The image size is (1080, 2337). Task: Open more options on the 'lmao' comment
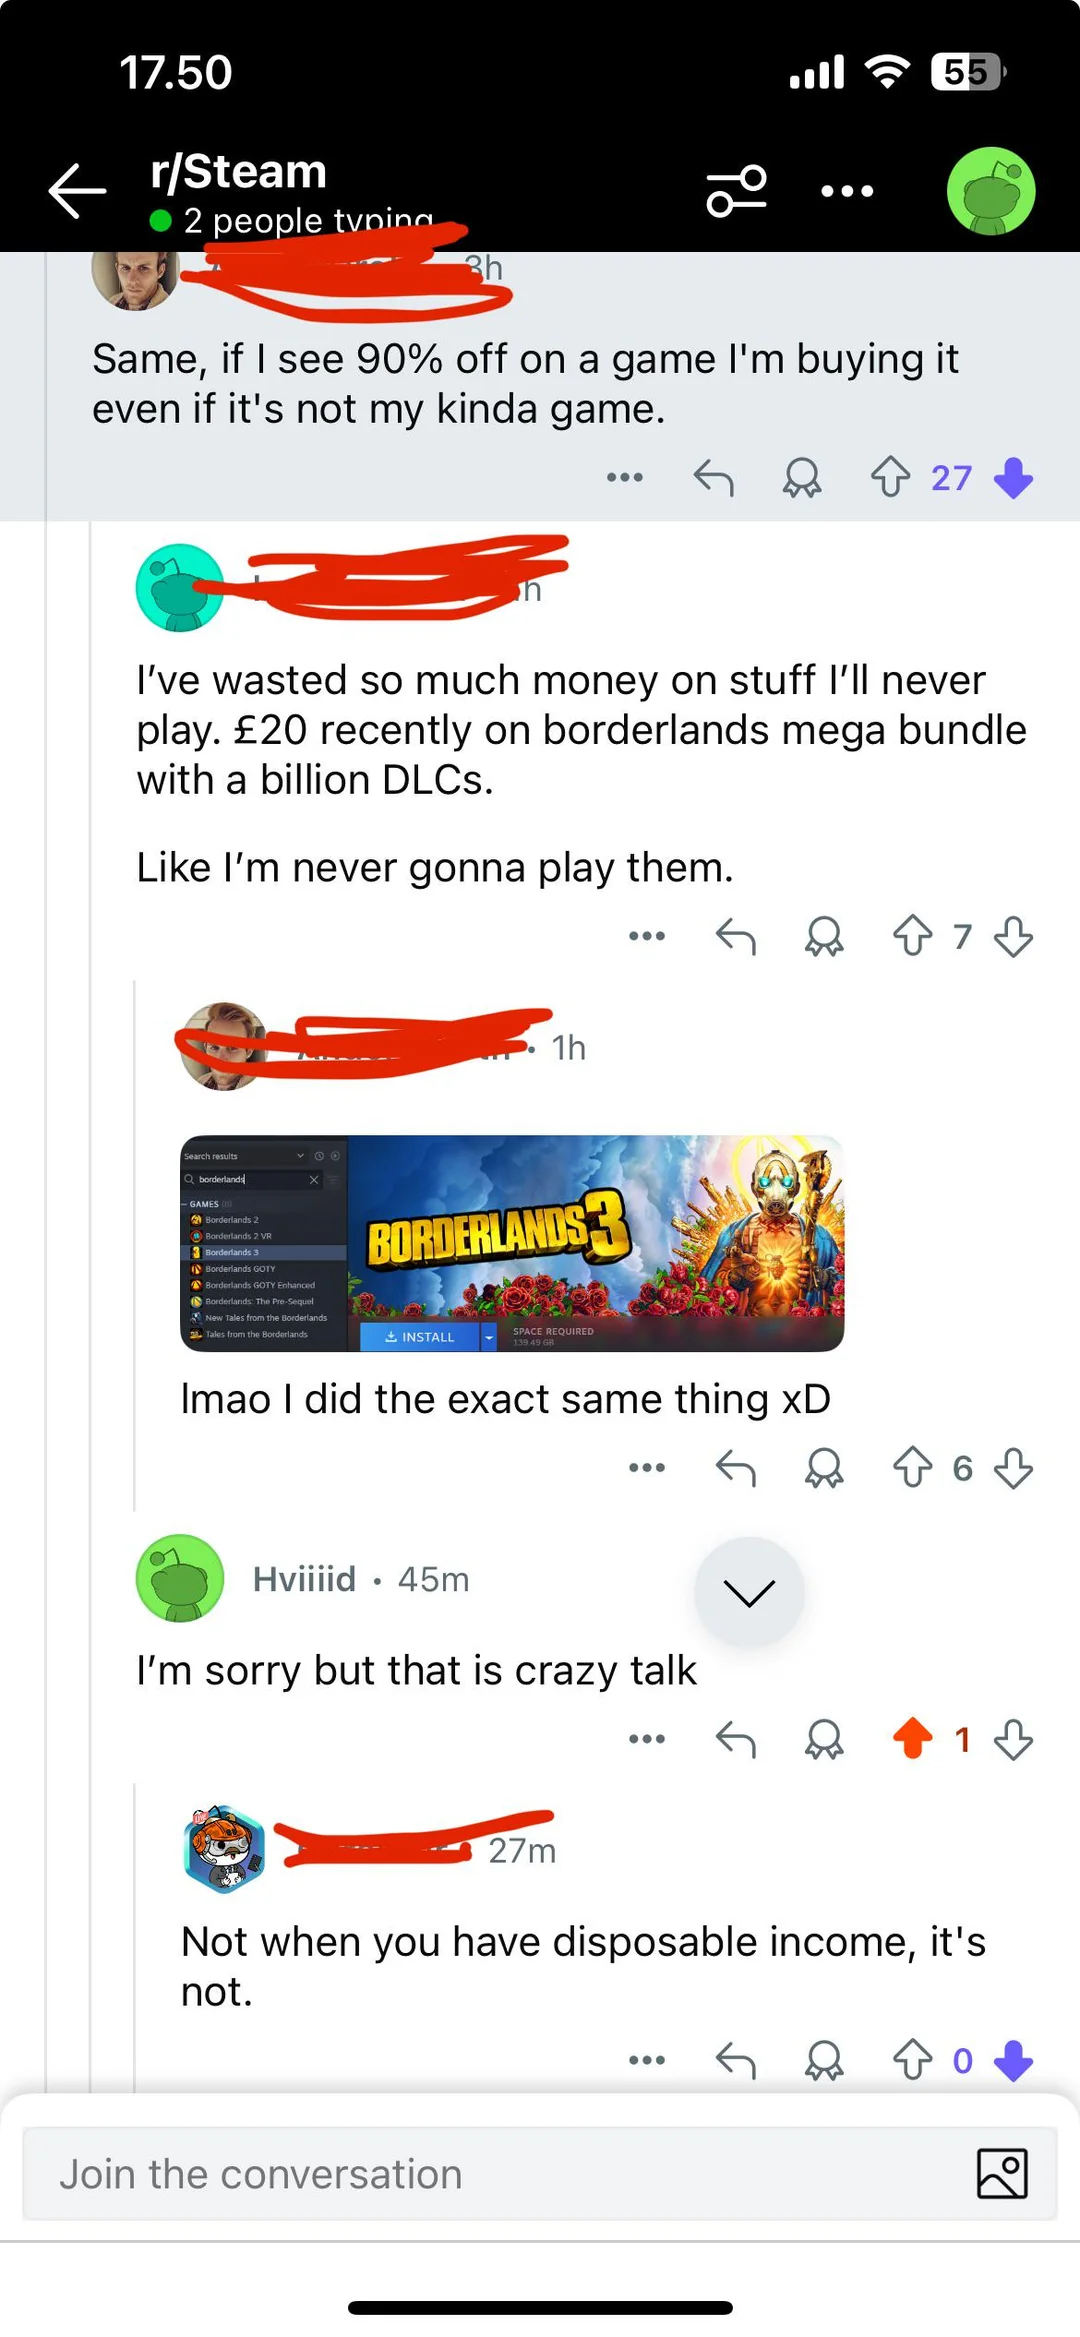[647, 1468]
